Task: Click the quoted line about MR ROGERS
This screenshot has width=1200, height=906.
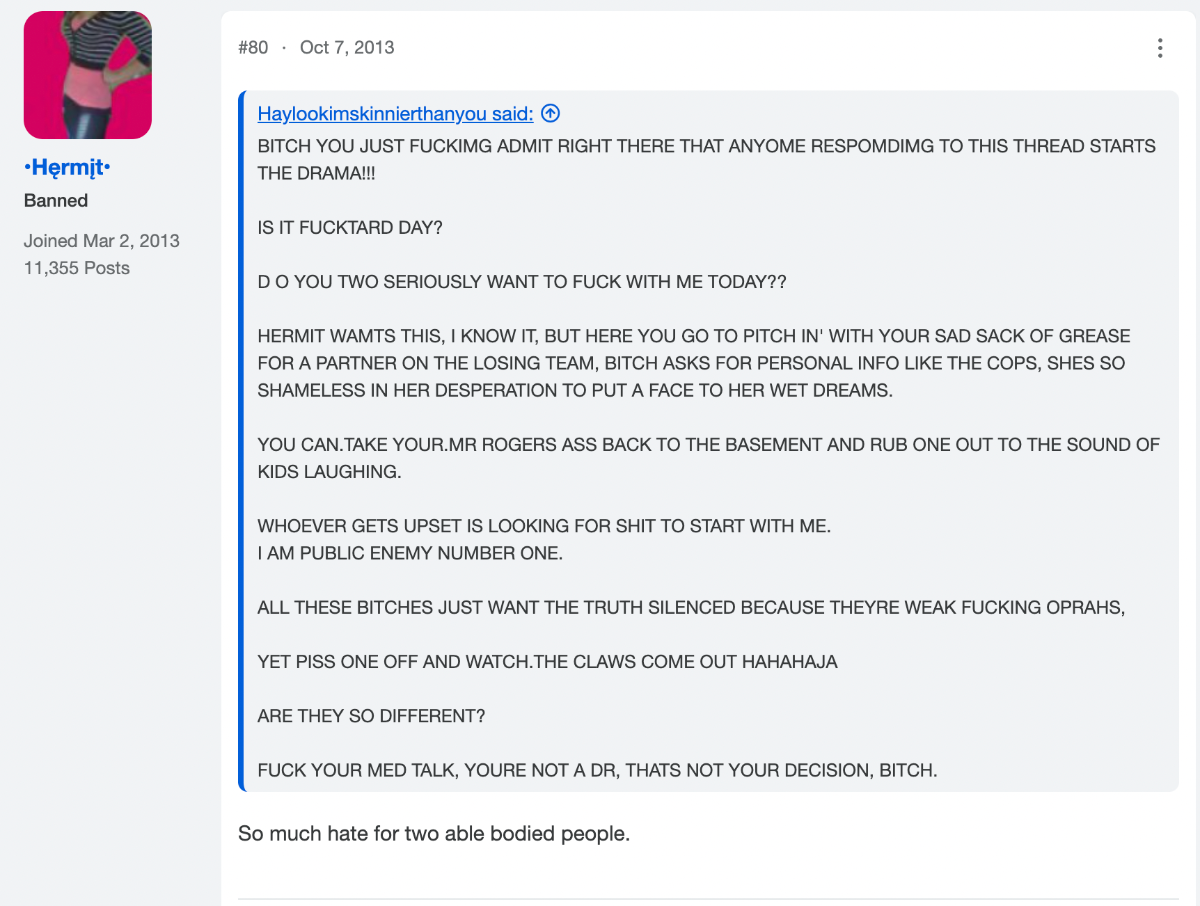Action: pyautogui.click(x=709, y=458)
